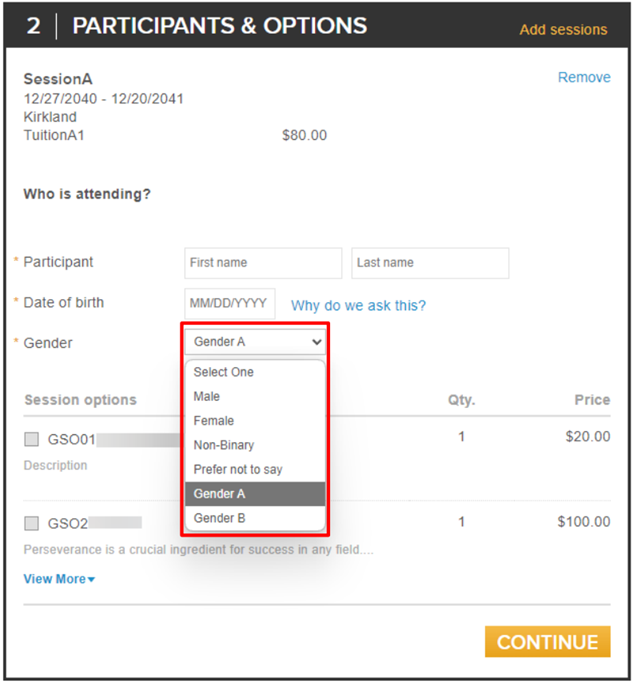Viewport: 633px width, 683px height.
Task: Enable the GSO2 session option checkbox
Action: coord(31,523)
